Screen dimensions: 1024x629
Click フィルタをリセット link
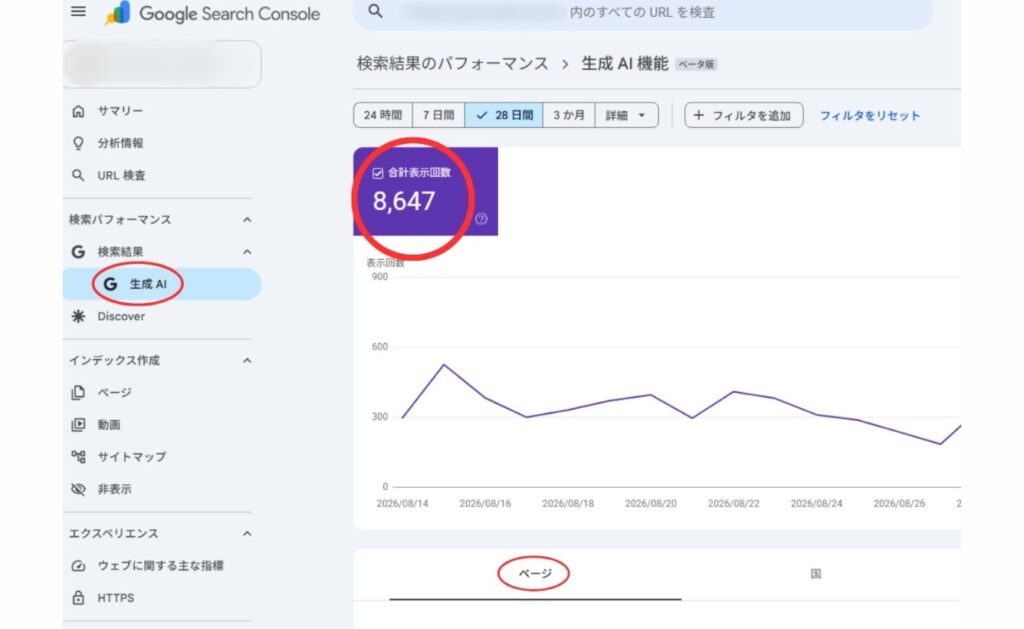(x=870, y=116)
